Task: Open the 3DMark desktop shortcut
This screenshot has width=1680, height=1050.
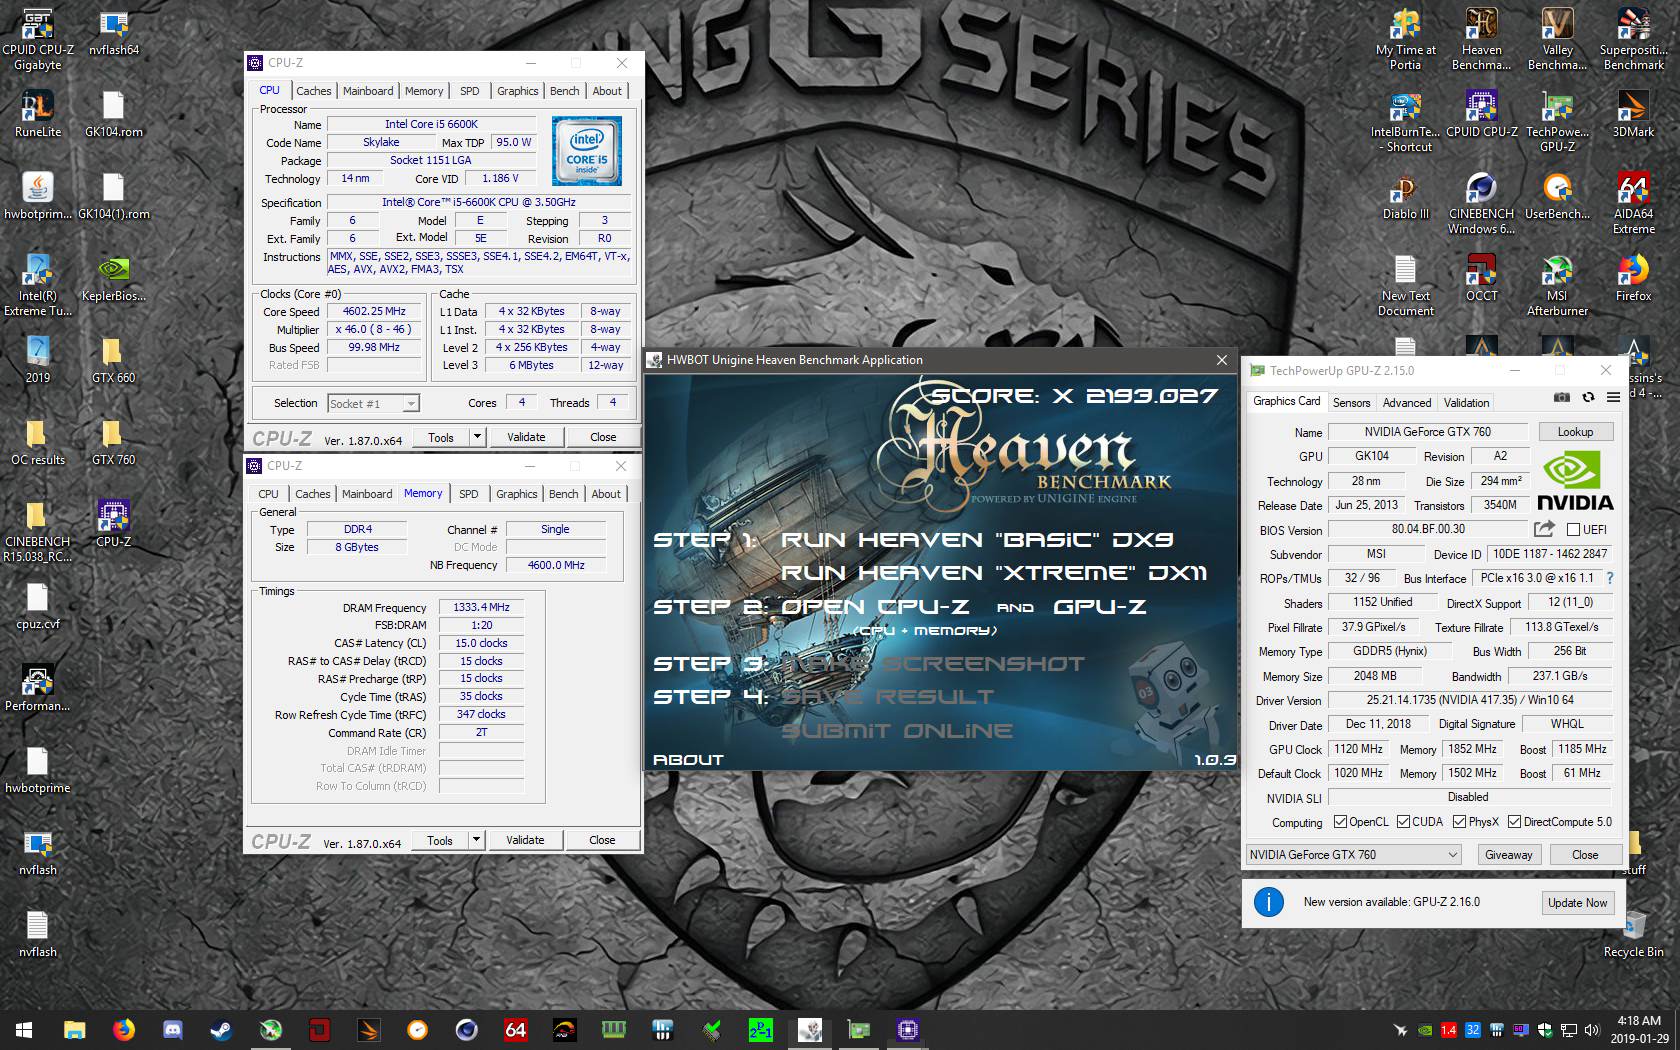Action: [x=1633, y=114]
